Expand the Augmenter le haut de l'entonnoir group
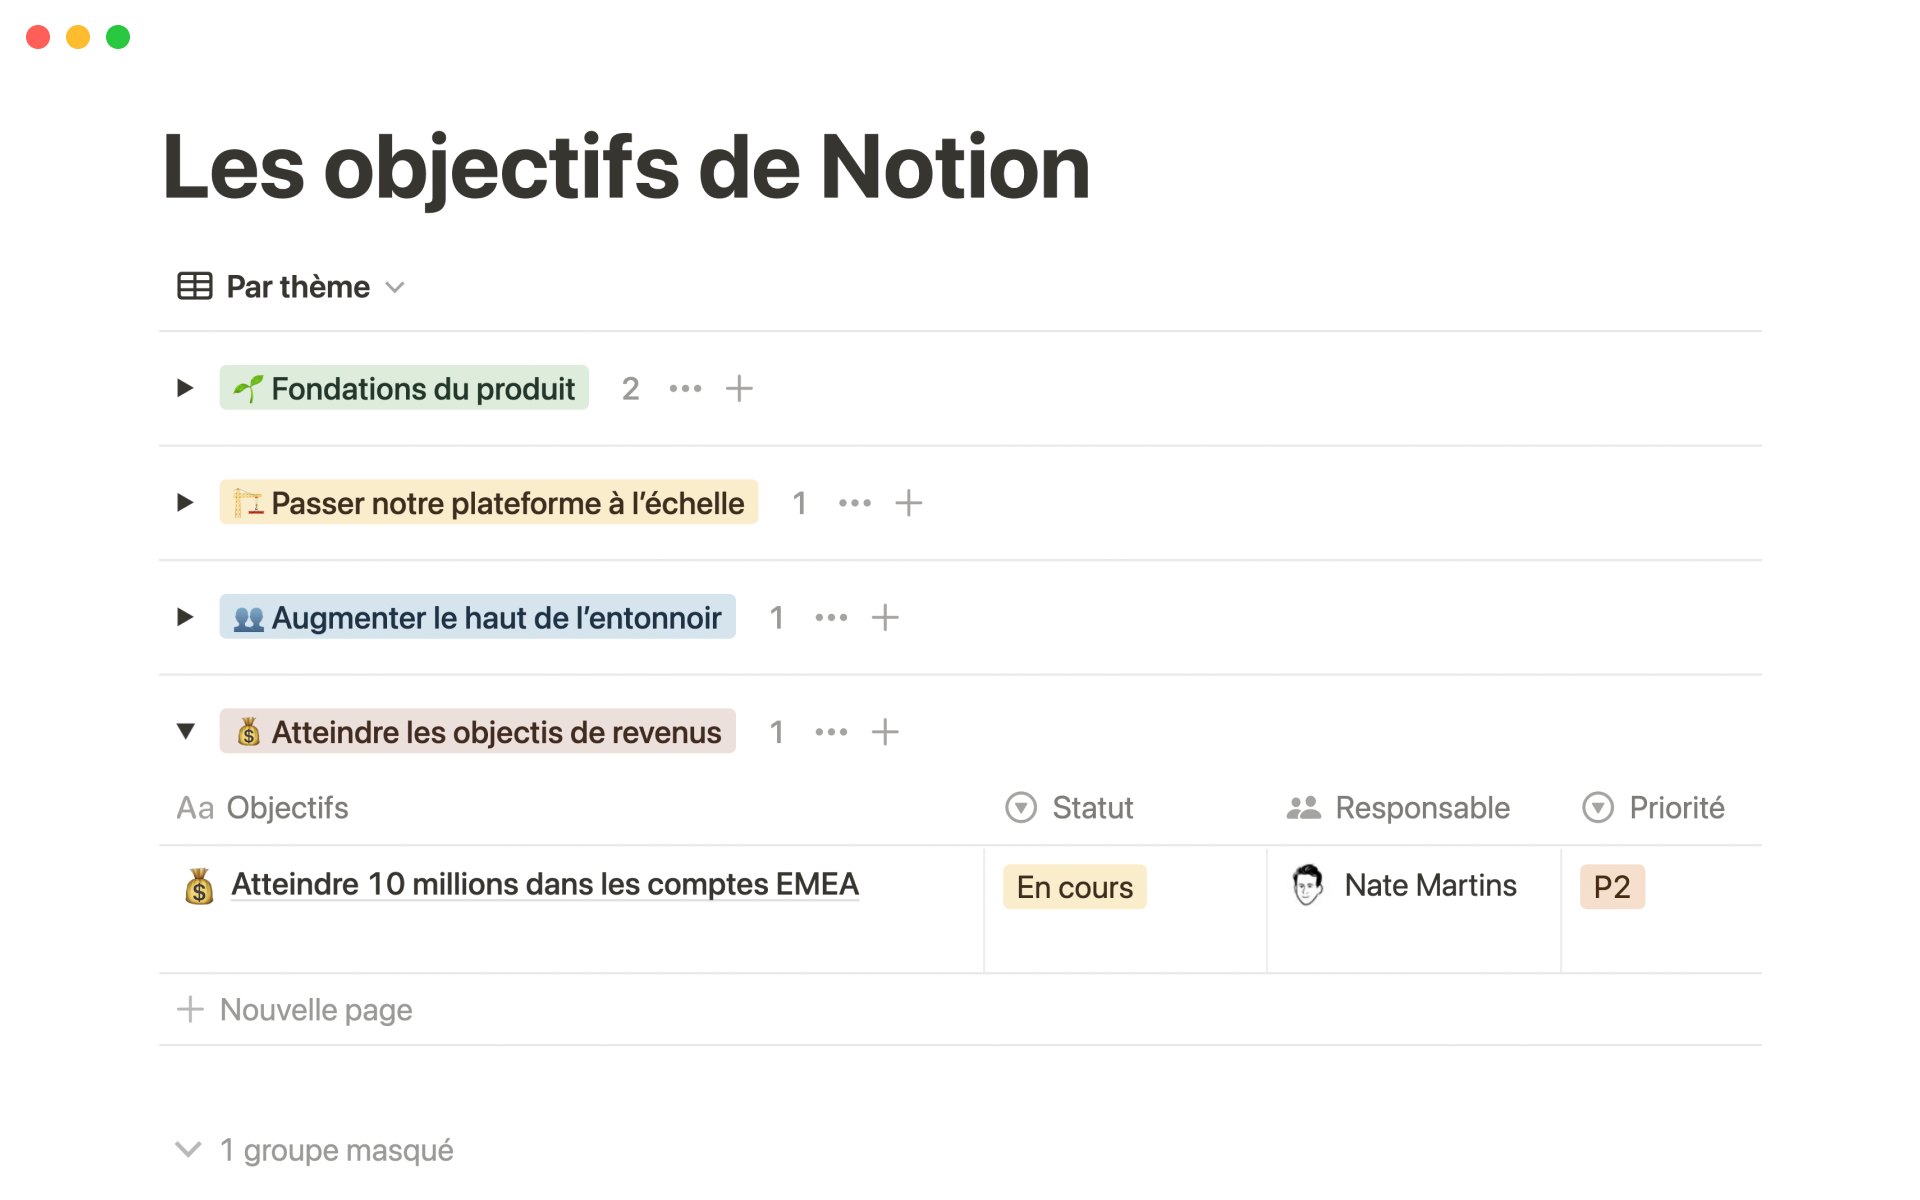1920x1200 pixels. click(185, 618)
